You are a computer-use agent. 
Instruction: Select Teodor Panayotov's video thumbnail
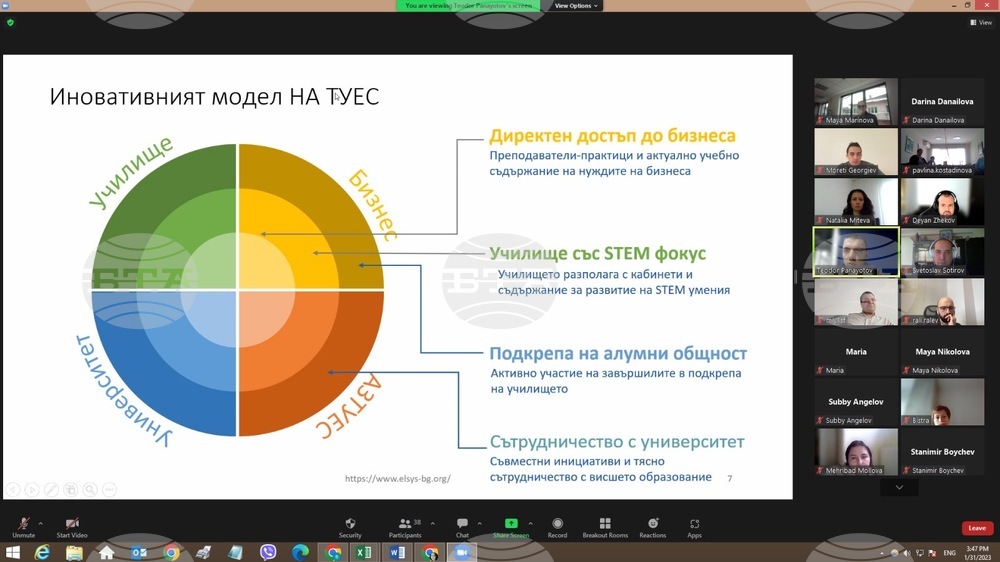[x=855, y=251]
